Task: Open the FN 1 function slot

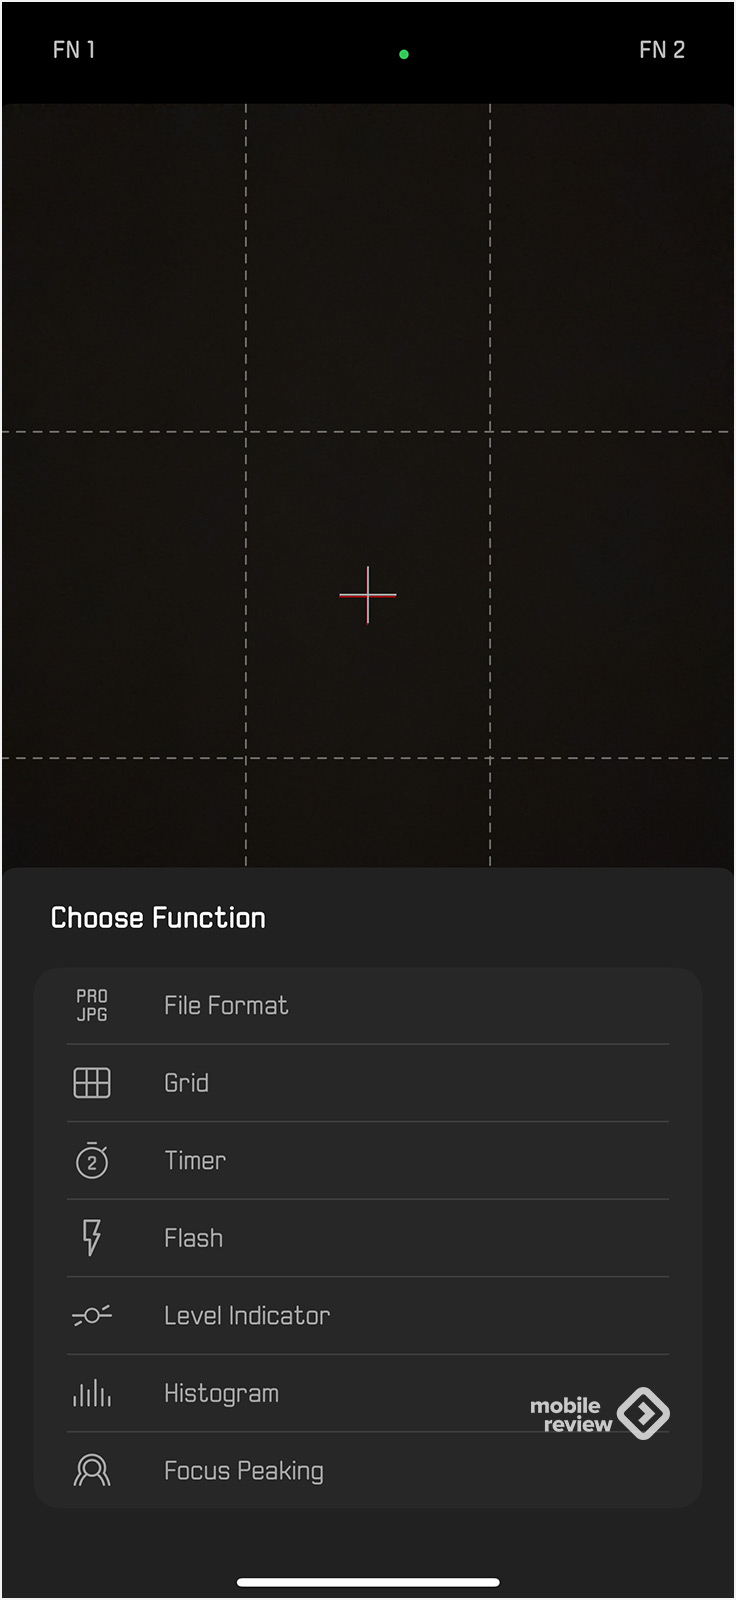Action: coord(74,50)
